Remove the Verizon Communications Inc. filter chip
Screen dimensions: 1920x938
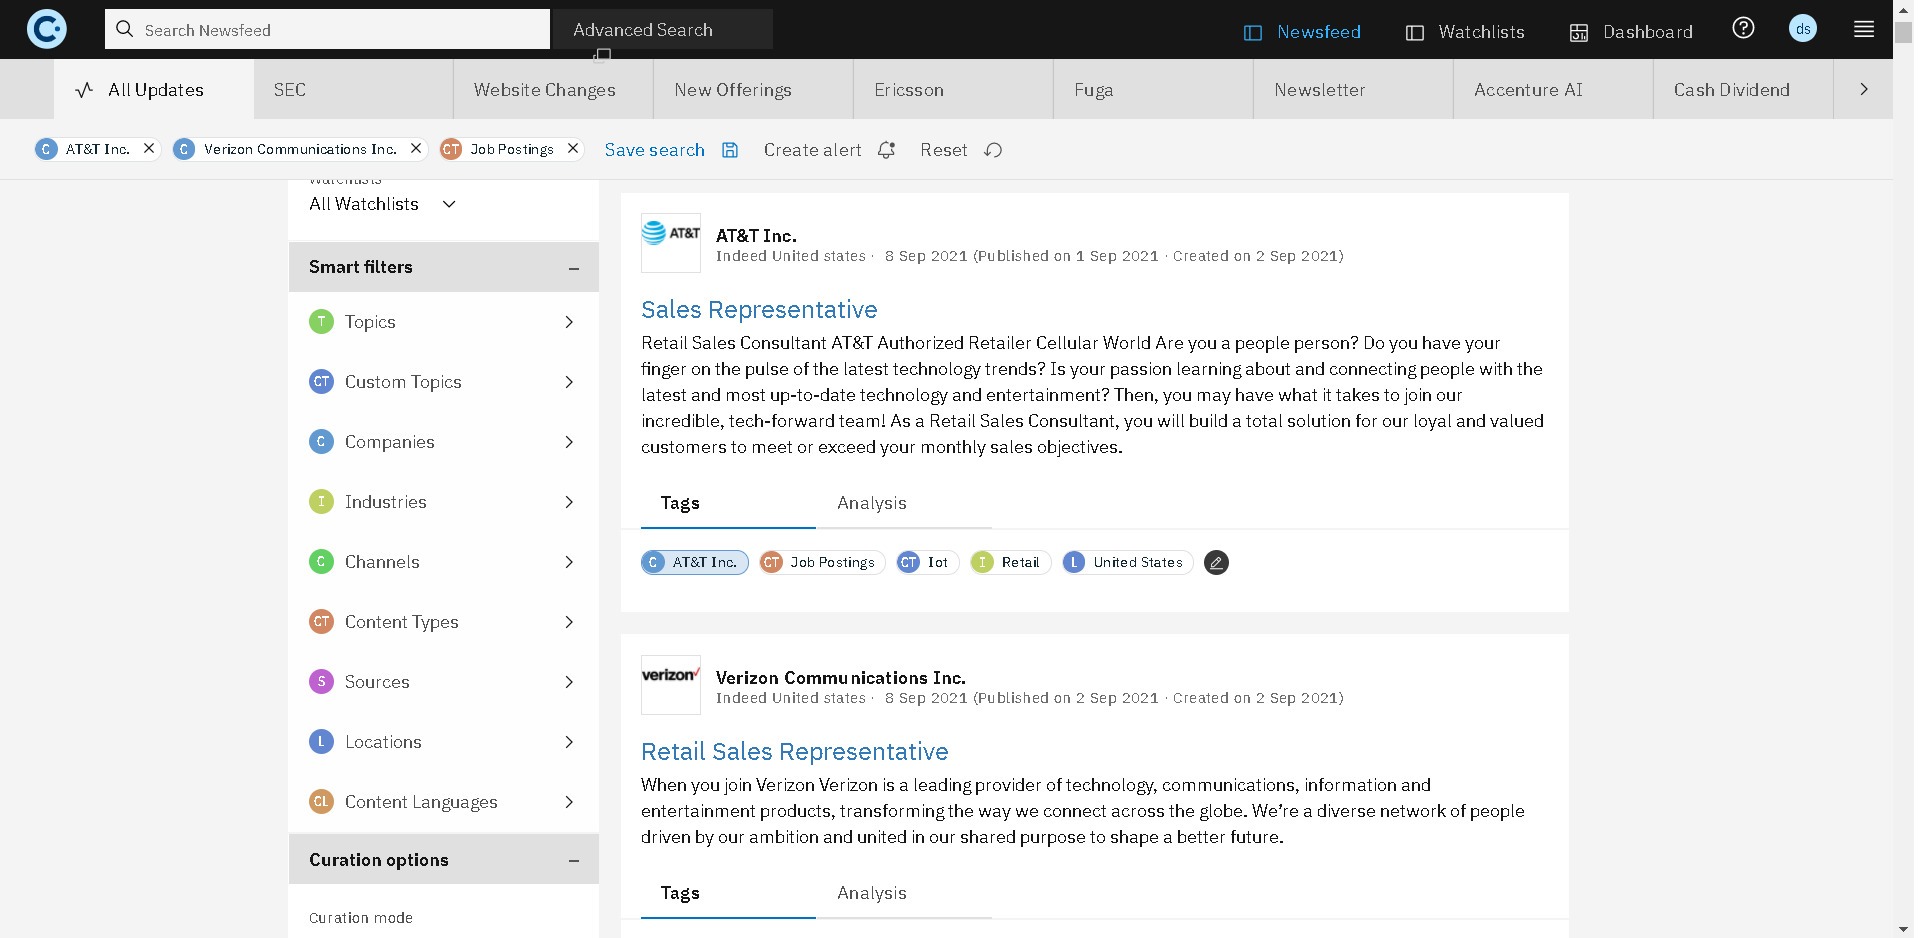click(x=416, y=148)
